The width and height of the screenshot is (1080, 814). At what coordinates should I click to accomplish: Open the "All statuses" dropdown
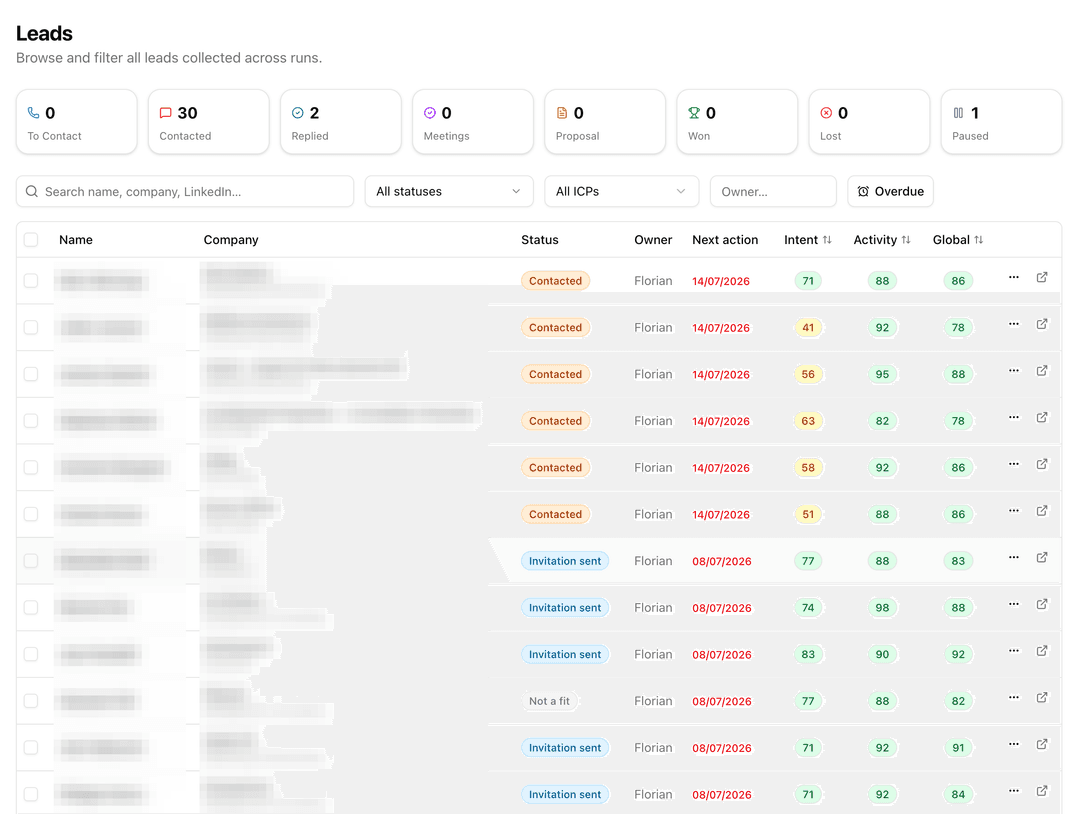pyautogui.click(x=449, y=191)
